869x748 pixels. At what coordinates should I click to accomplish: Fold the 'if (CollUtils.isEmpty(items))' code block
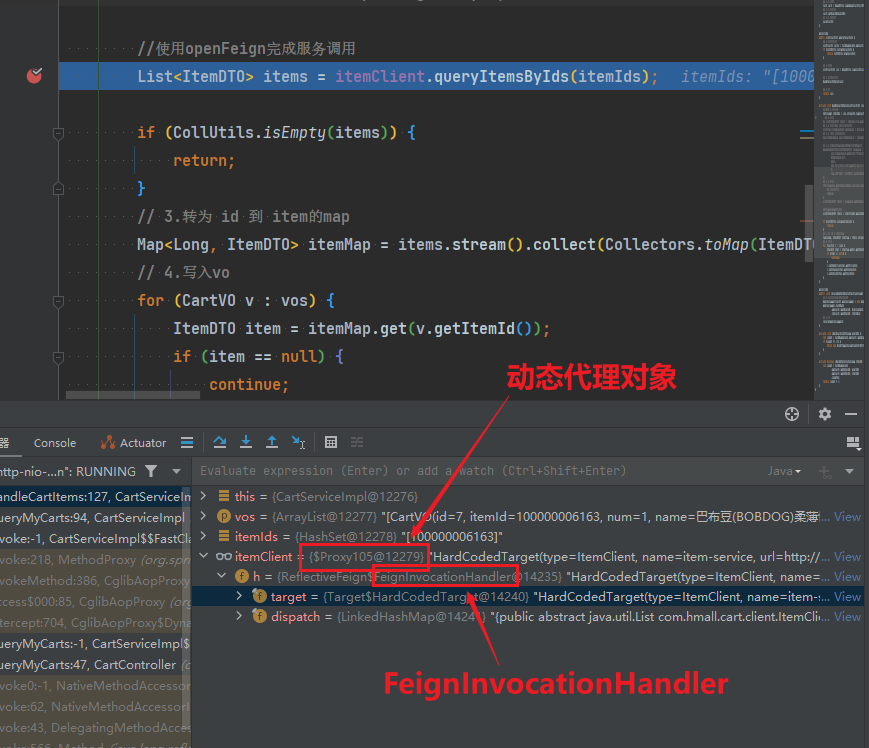point(58,133)
